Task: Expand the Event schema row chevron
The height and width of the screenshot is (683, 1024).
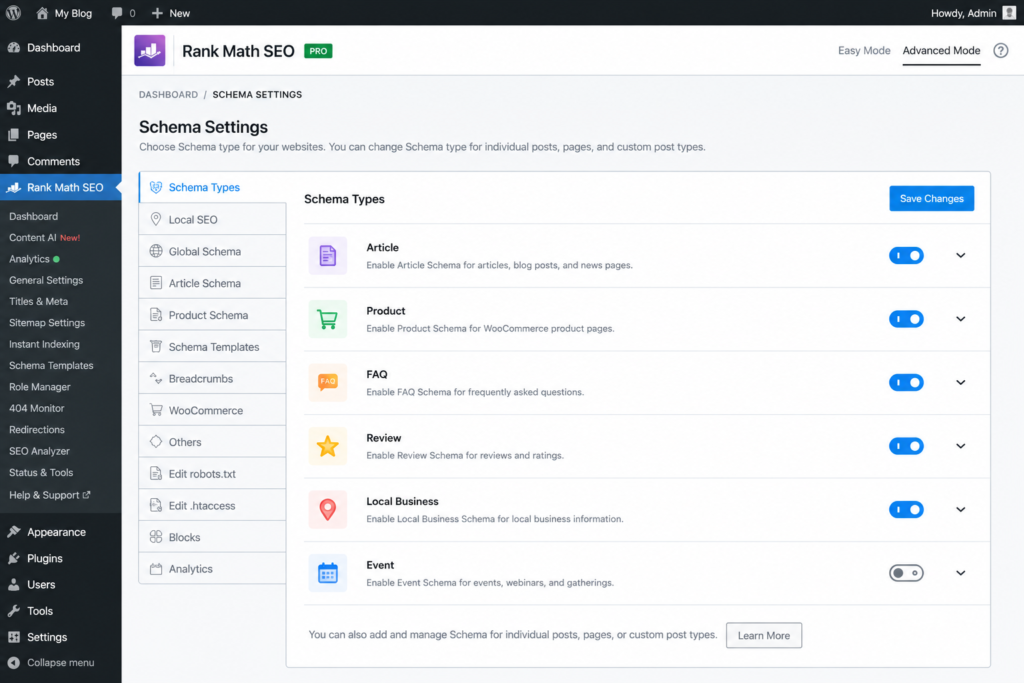Action: coord(961,573)
